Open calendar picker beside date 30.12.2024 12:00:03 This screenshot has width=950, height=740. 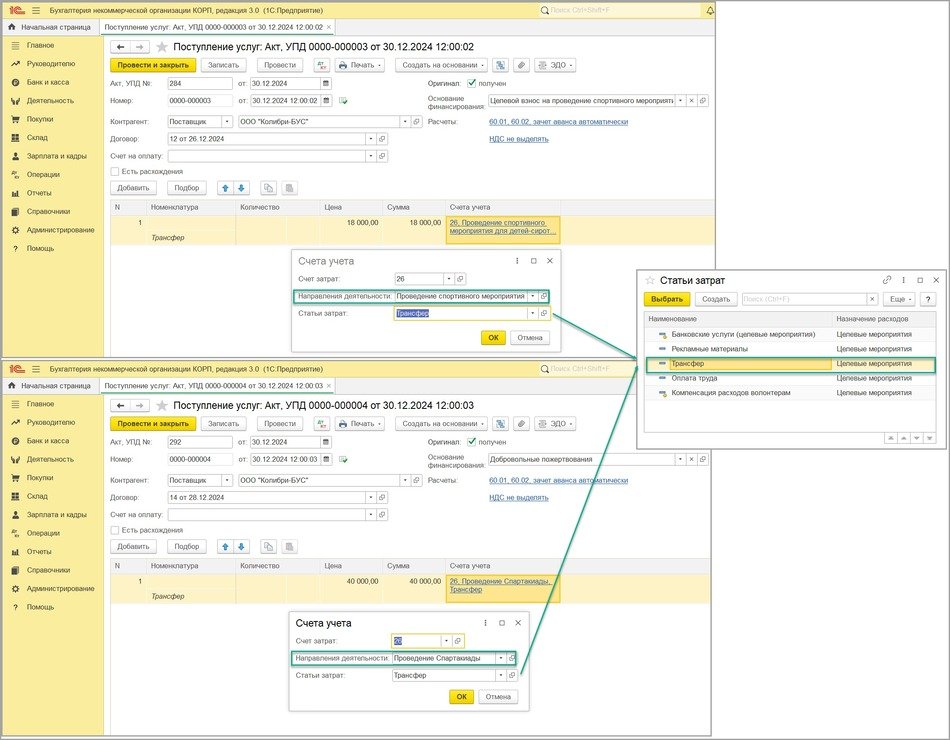point(328,460)
